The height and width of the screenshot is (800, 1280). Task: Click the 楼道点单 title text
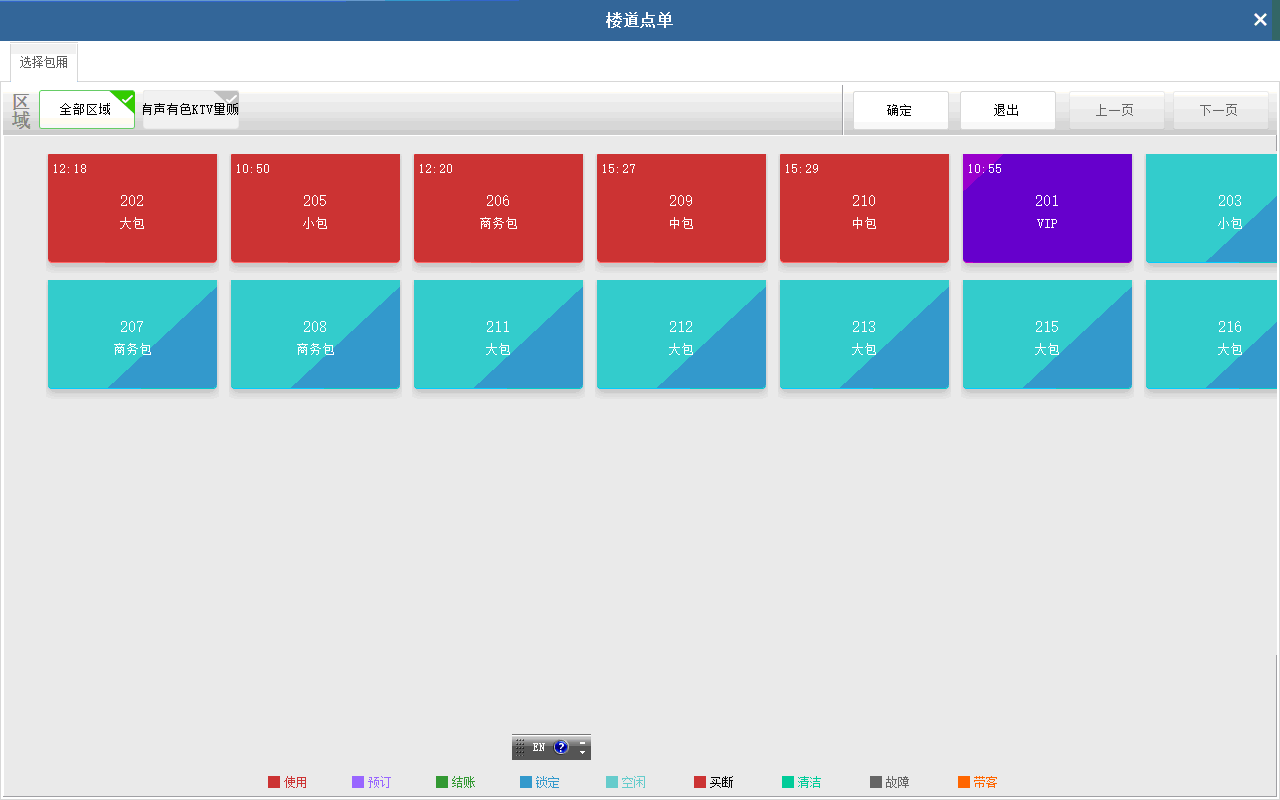[640, 20]
